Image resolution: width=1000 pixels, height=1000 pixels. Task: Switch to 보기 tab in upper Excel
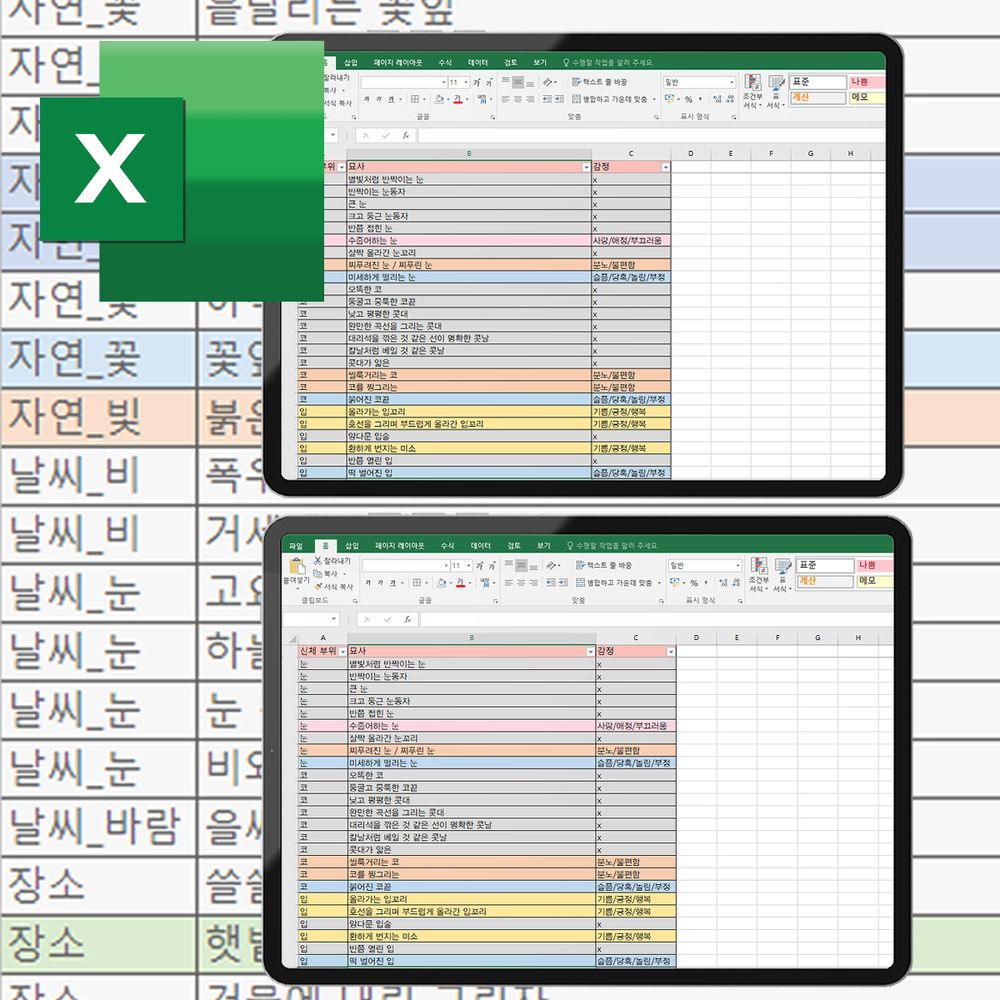pos(540,62)
